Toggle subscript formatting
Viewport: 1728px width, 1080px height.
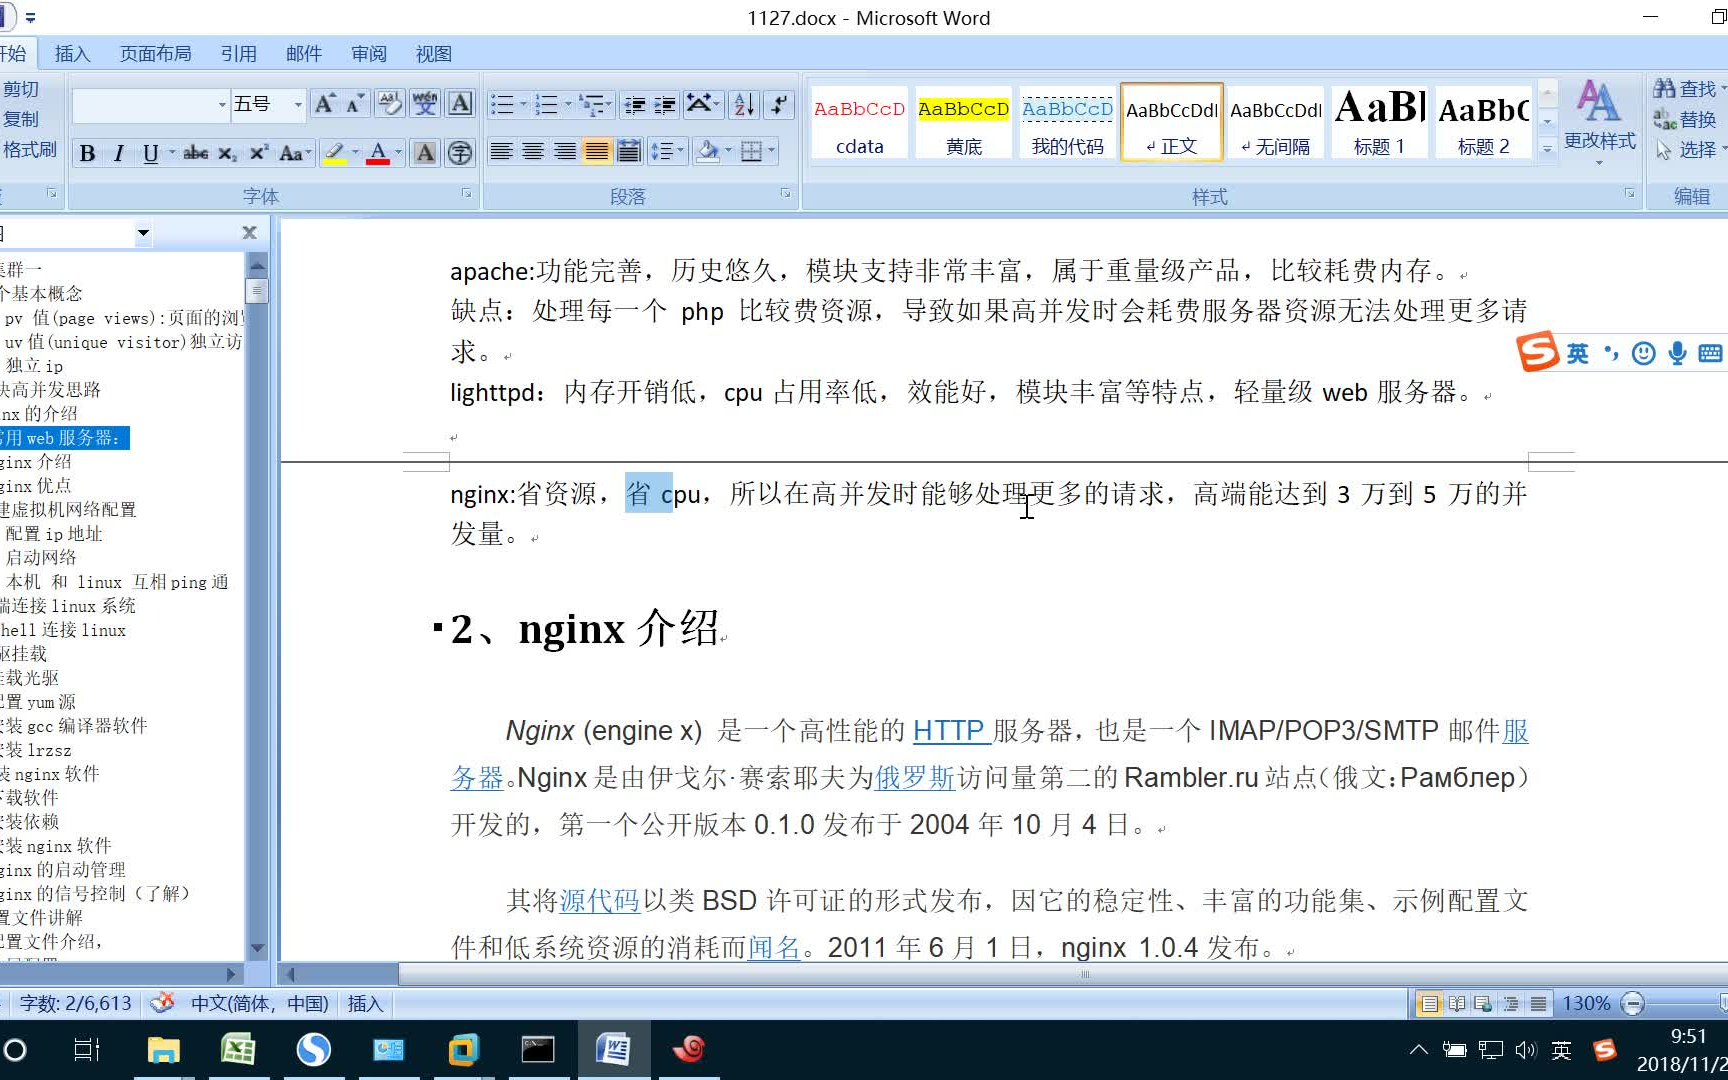tap(228, 152)
